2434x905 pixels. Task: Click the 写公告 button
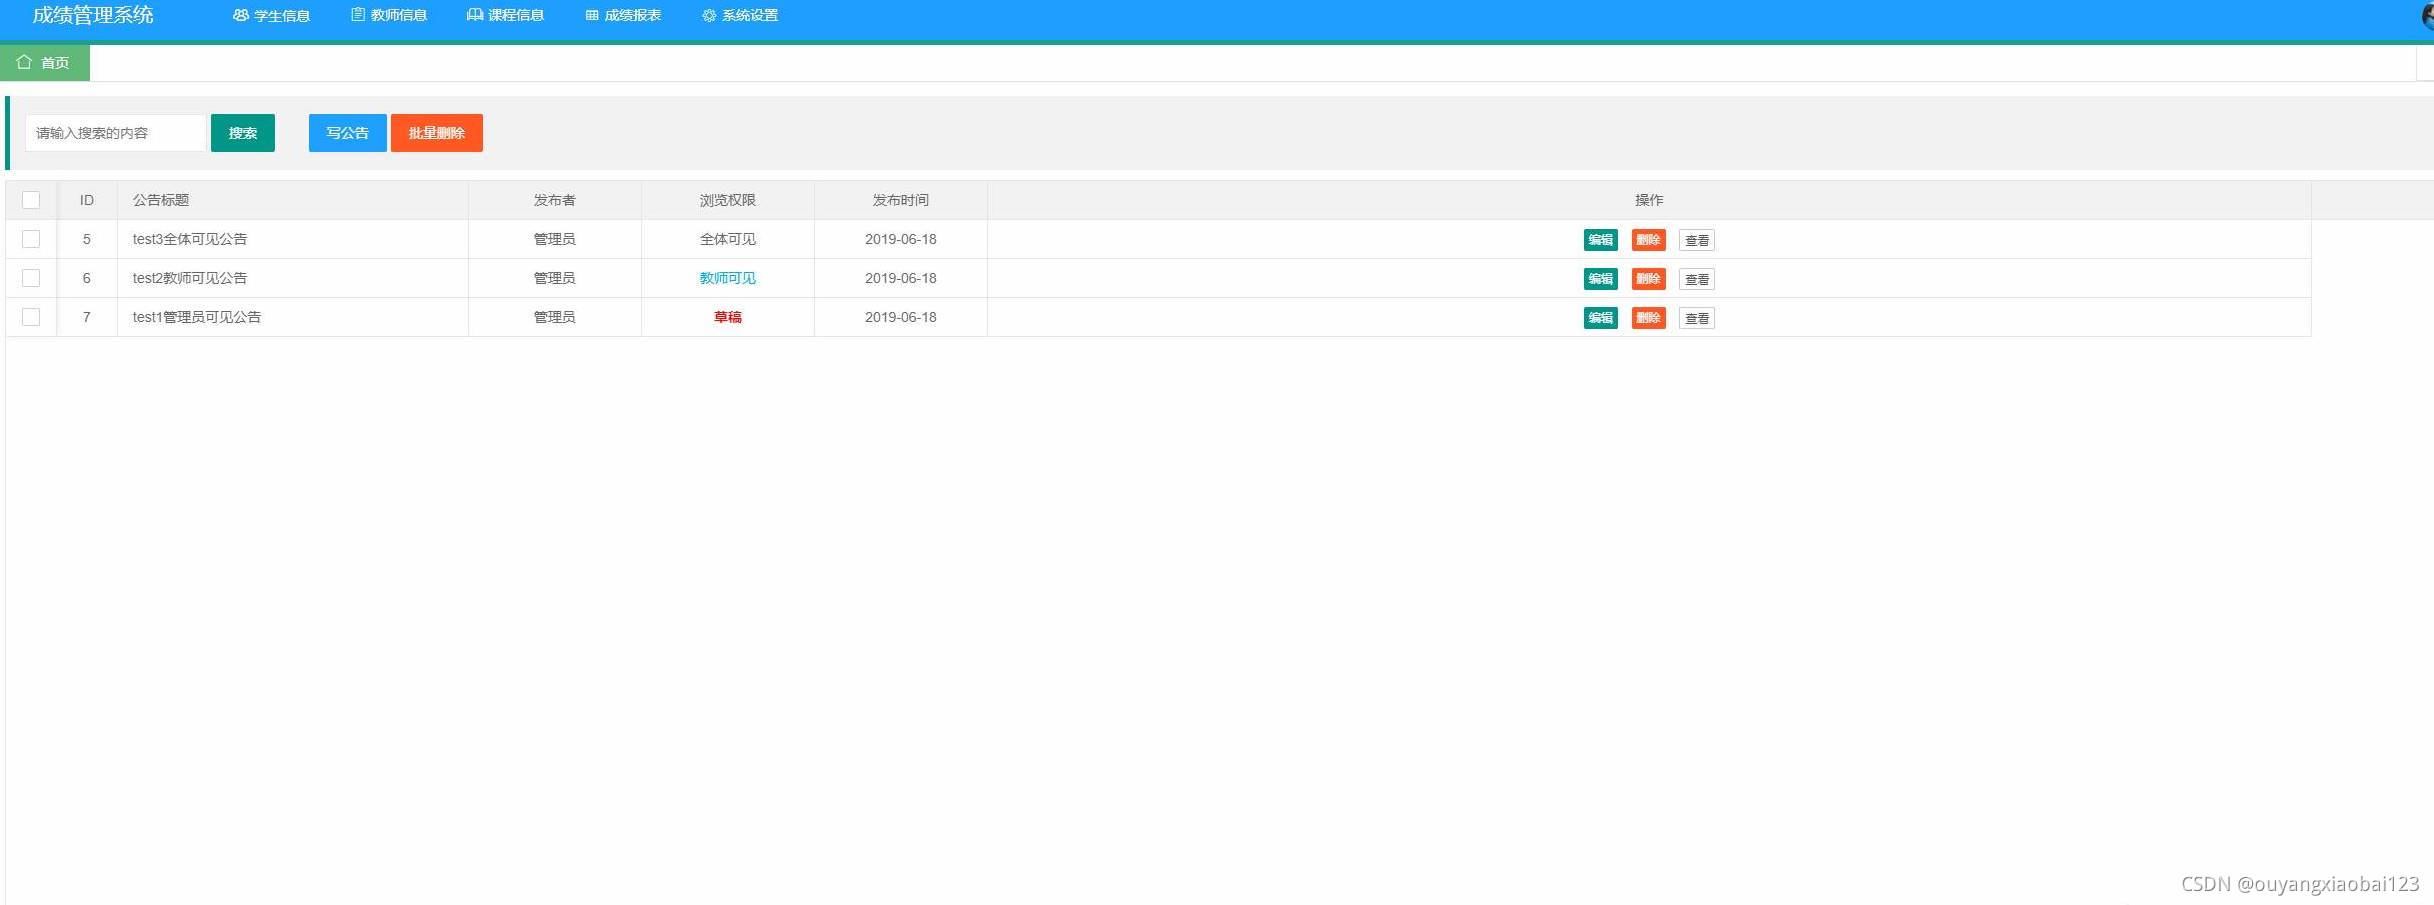point(348,133)
